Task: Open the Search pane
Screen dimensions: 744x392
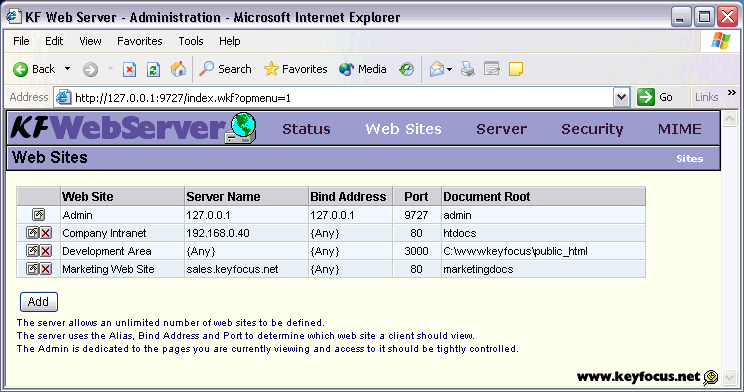Action: tap(225, 69)
